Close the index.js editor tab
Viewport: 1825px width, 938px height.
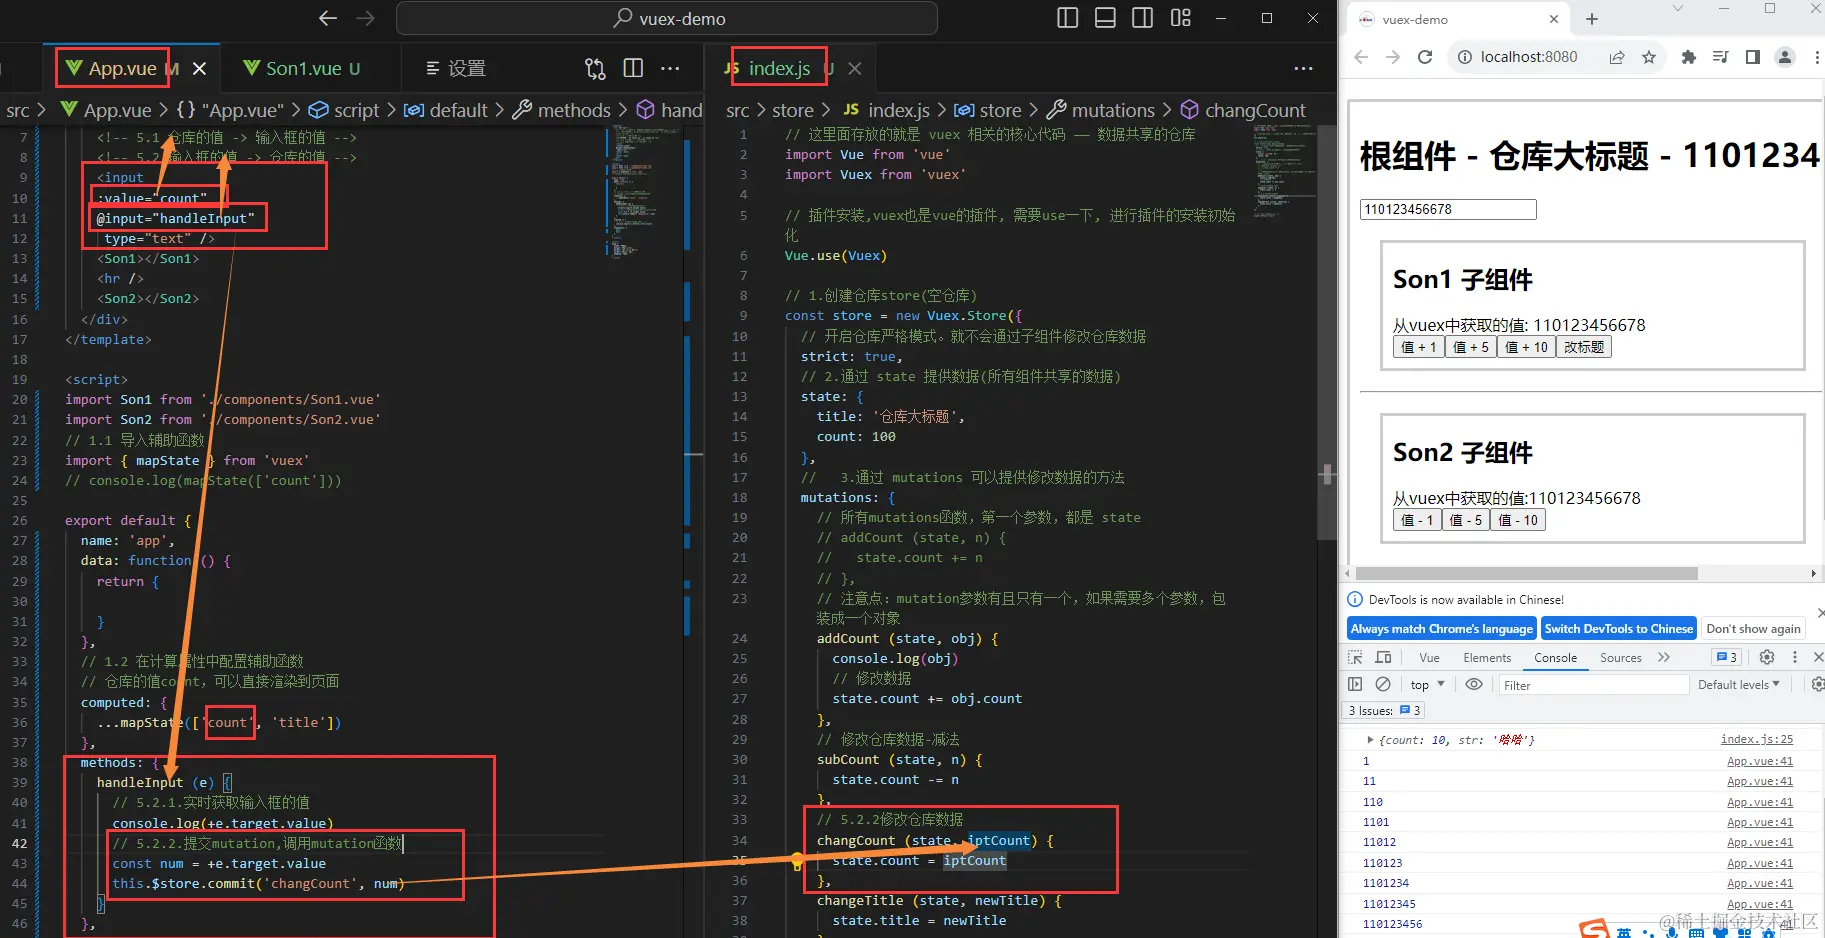(854, 68)
